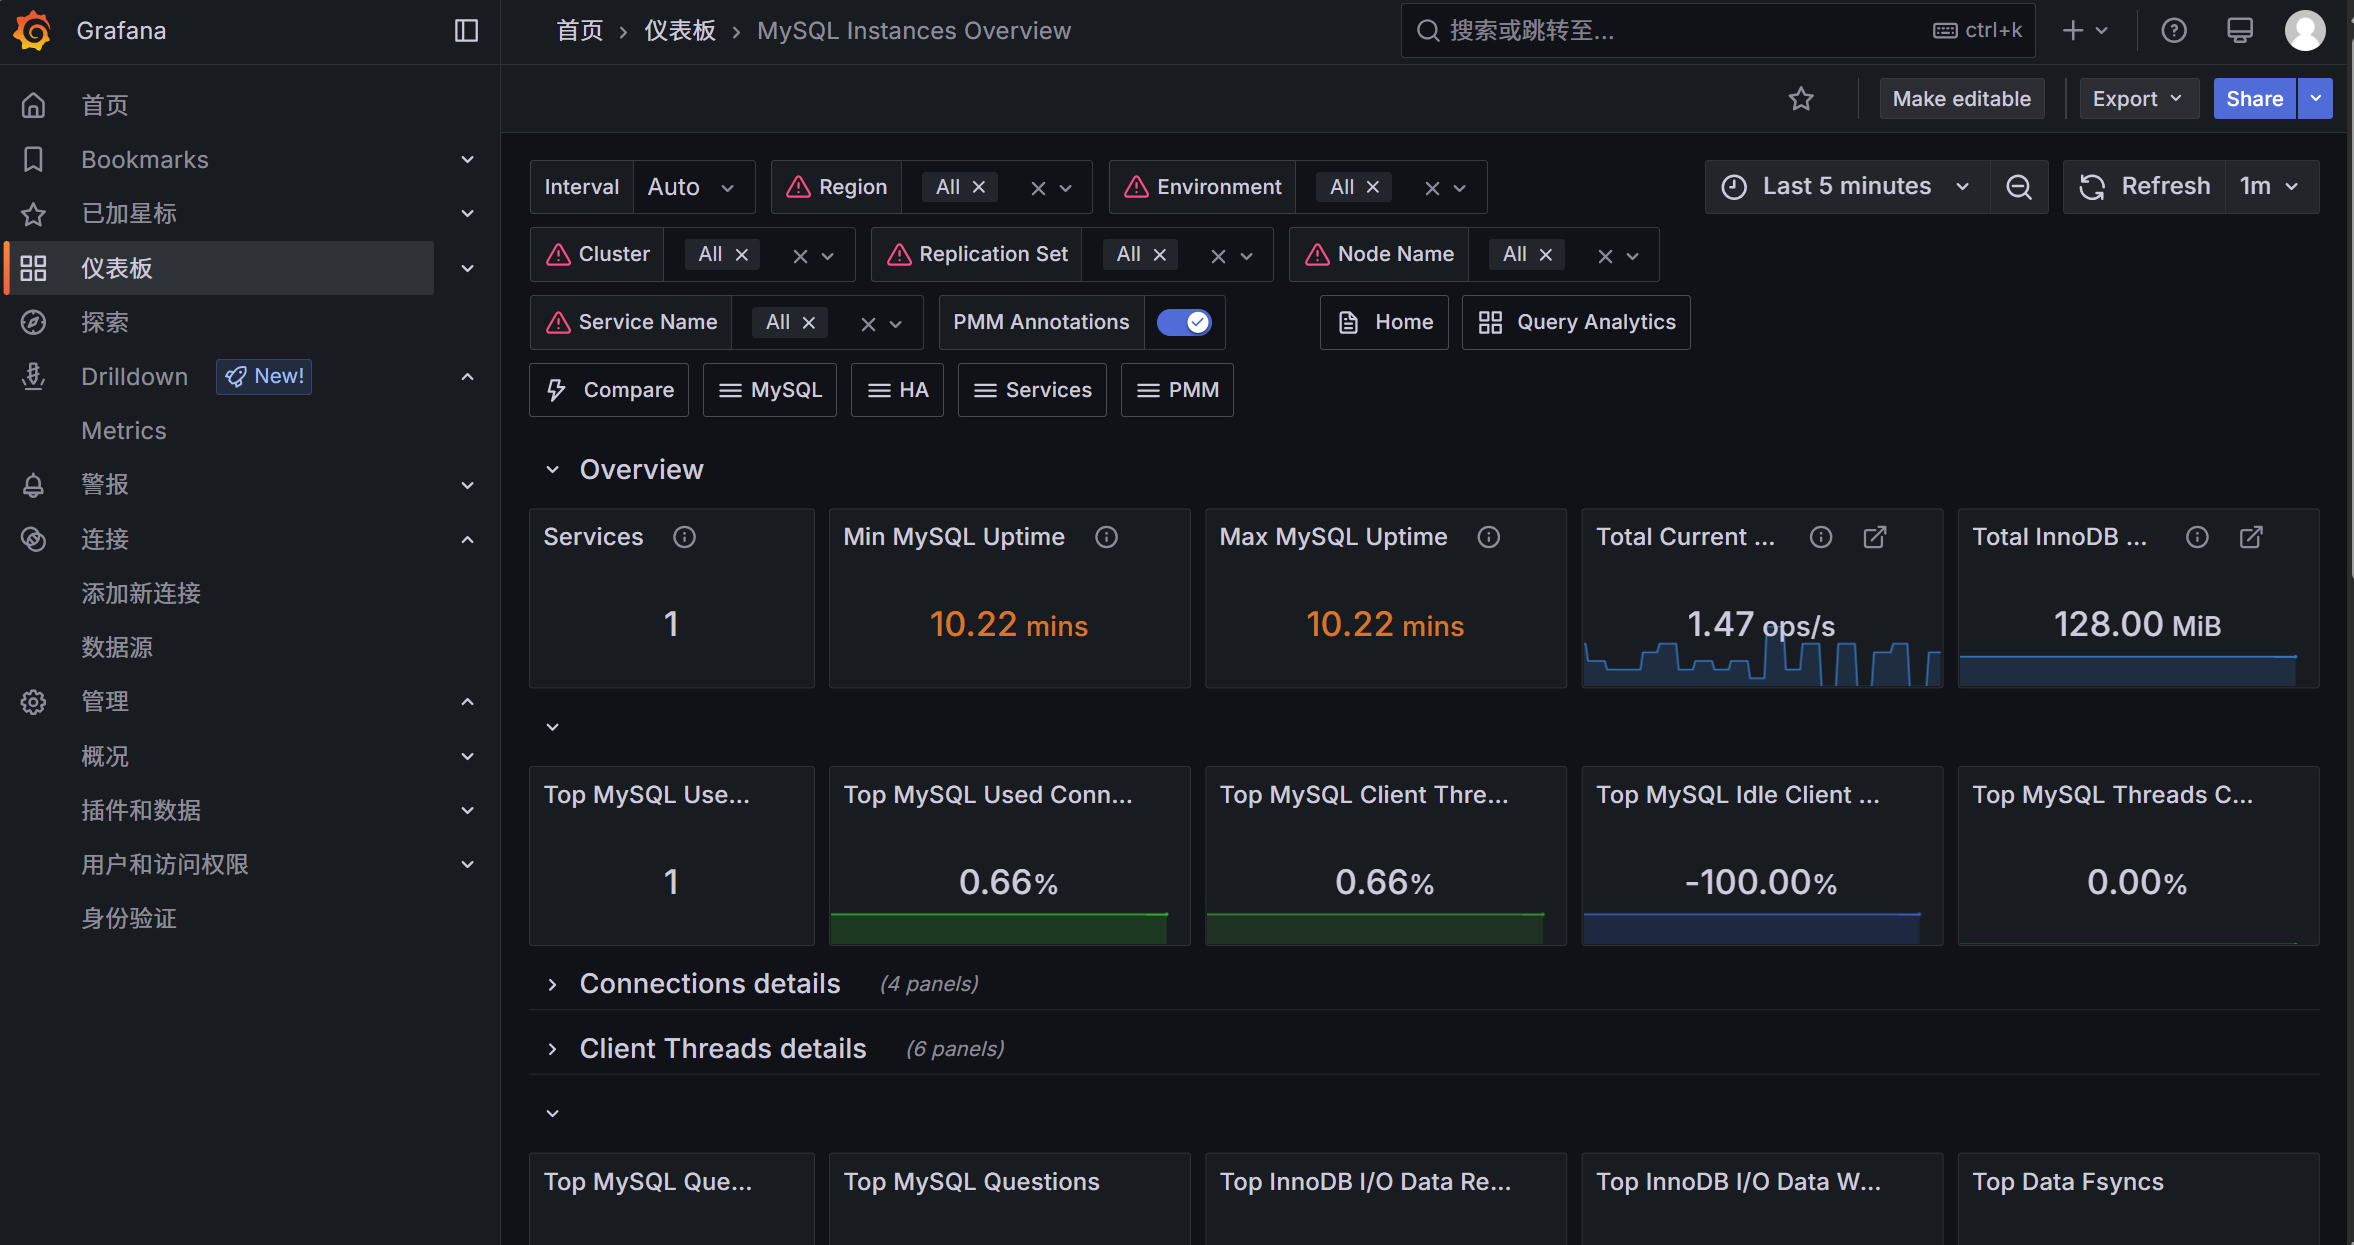This screenshot has height=1245, width=2354.
Task: Open the MySQL dashboards menu
Action: [770, 390]
